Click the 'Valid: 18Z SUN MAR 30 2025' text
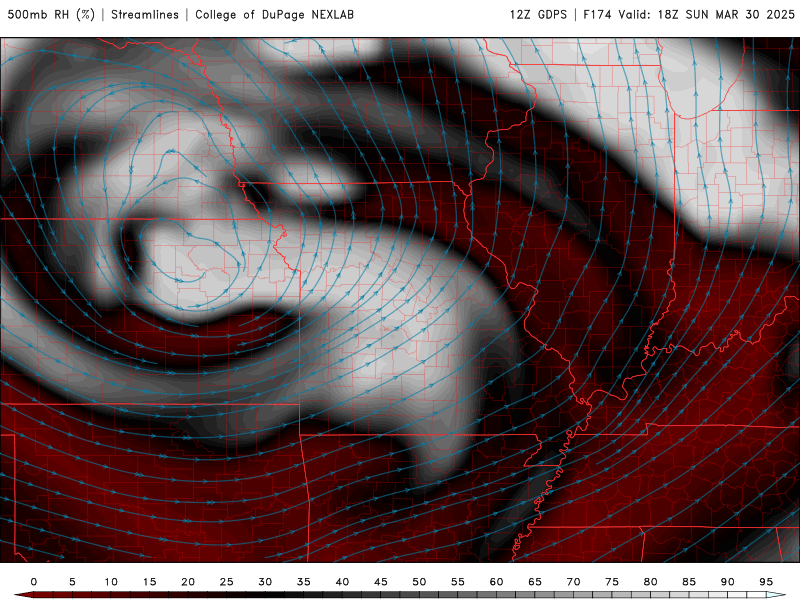This screenshot has width=800, height=600. coord(707,14)
